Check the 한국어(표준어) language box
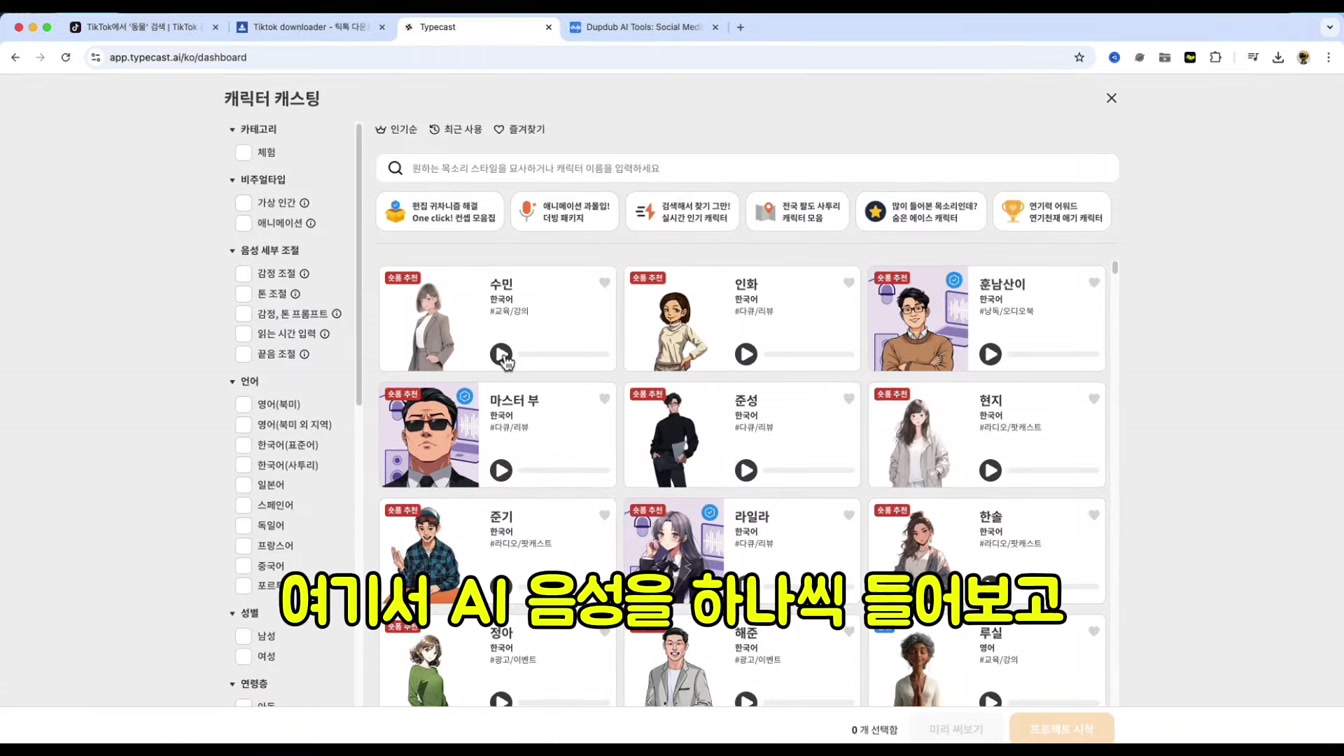 [x=243, y=445]
